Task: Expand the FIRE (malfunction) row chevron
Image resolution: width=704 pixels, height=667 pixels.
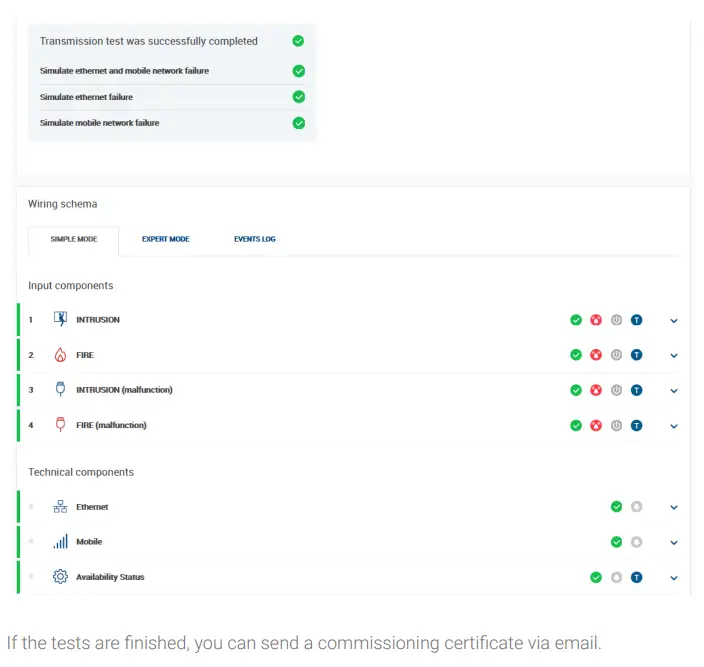Action: [x=674, y=426]
